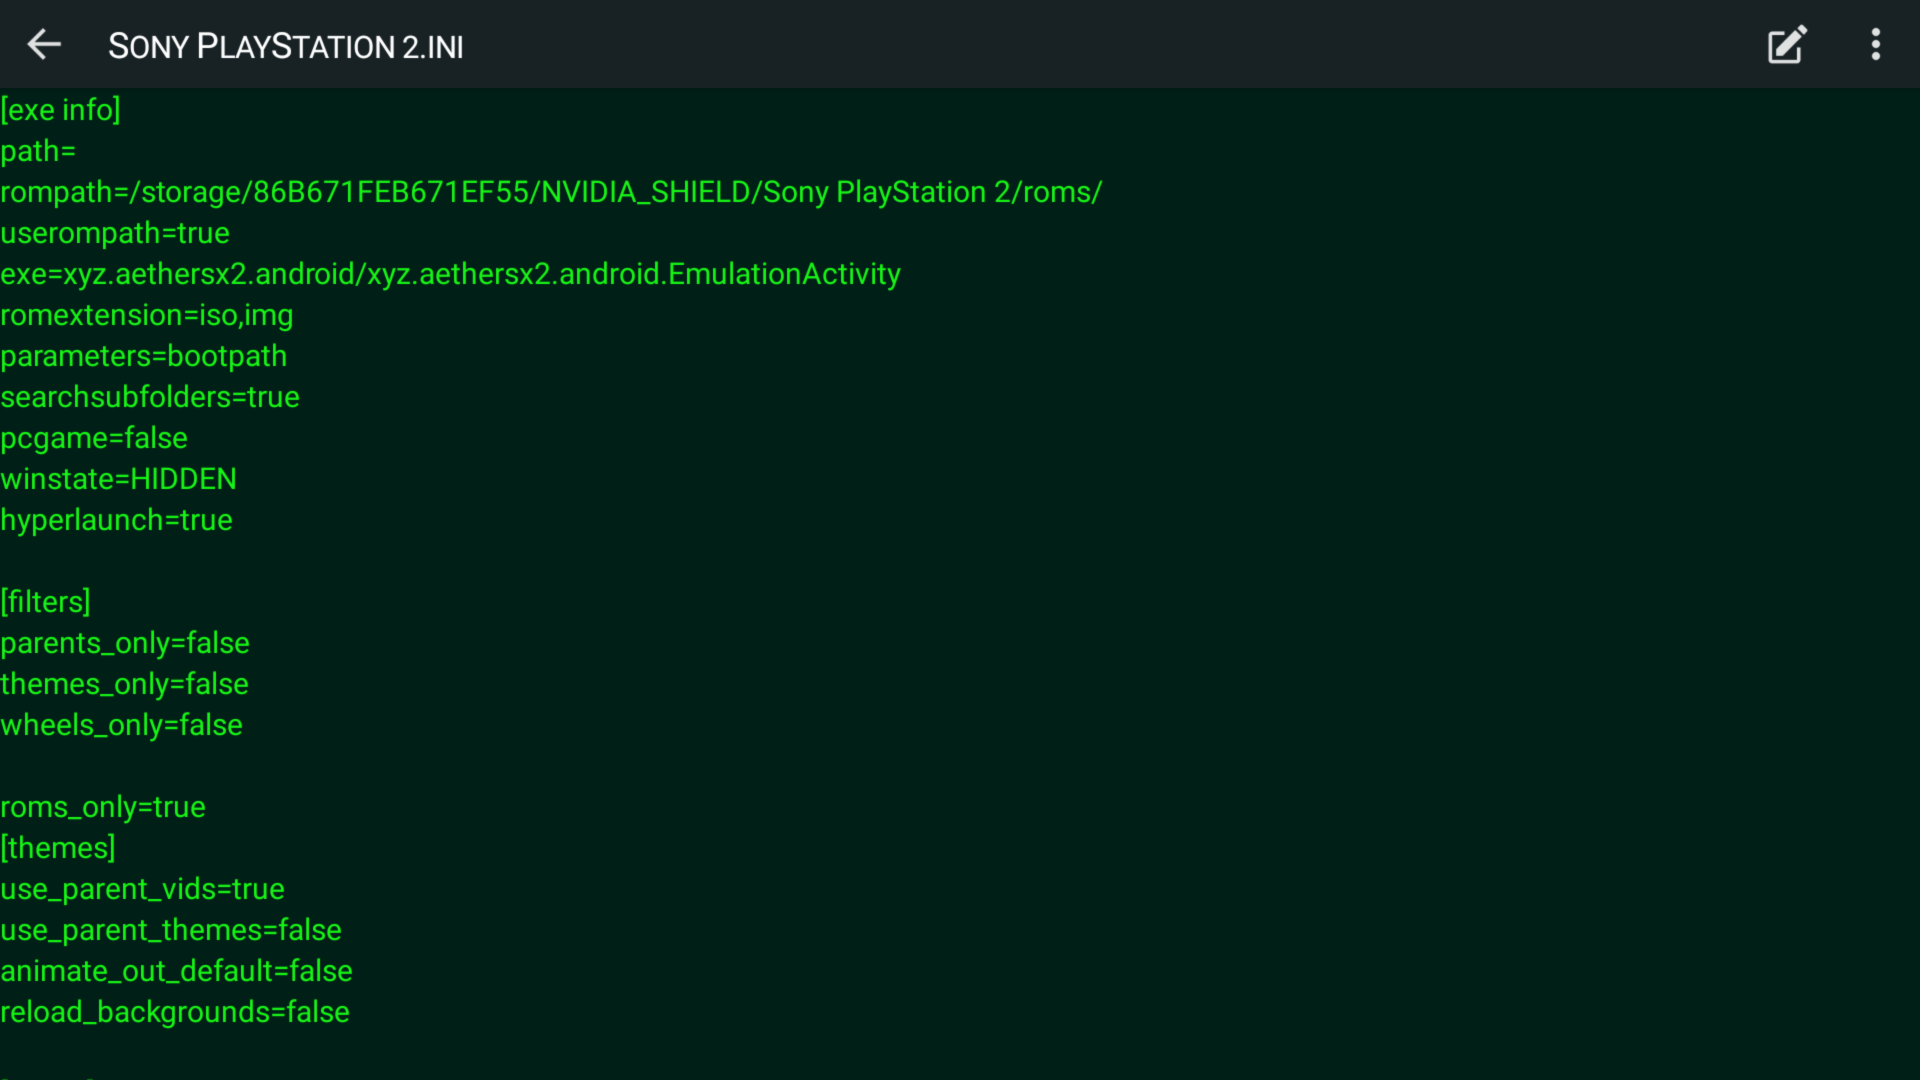Image resolution: width=1920 pixels, height=1080 pixels.
Task: Go back with the arrow icon
Action: (x=44, y=44)
